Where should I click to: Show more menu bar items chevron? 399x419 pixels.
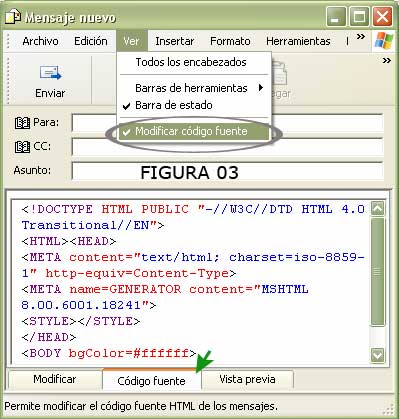point(361,37)
